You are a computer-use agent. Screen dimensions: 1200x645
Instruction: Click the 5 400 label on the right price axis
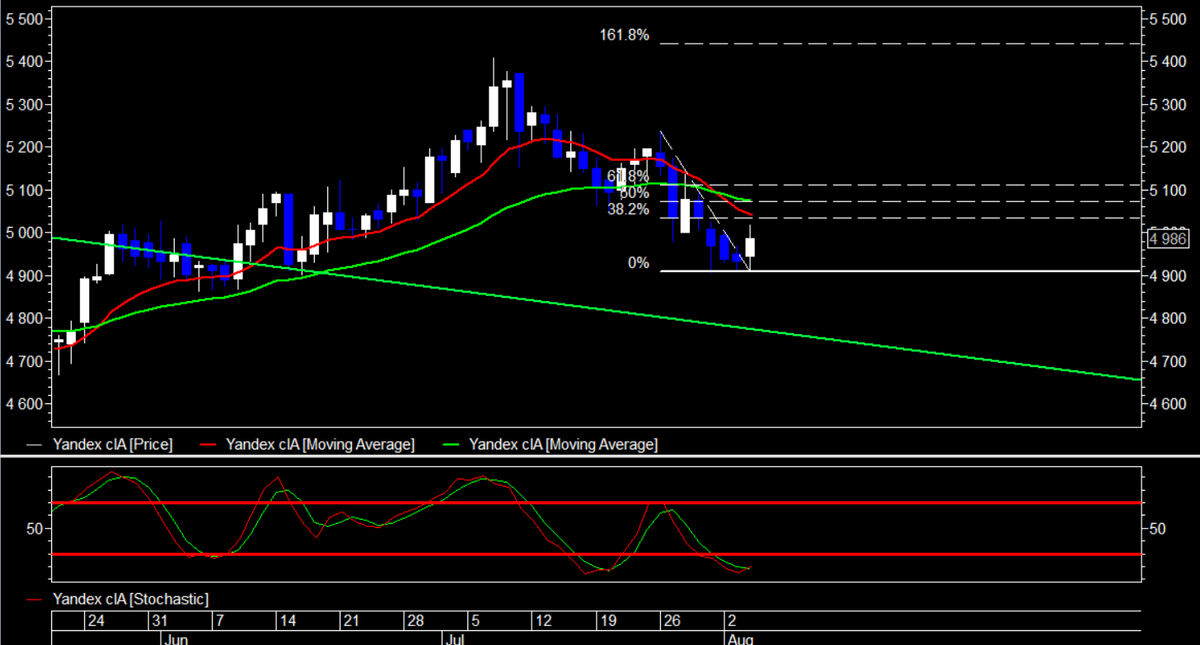point(1169,62)
